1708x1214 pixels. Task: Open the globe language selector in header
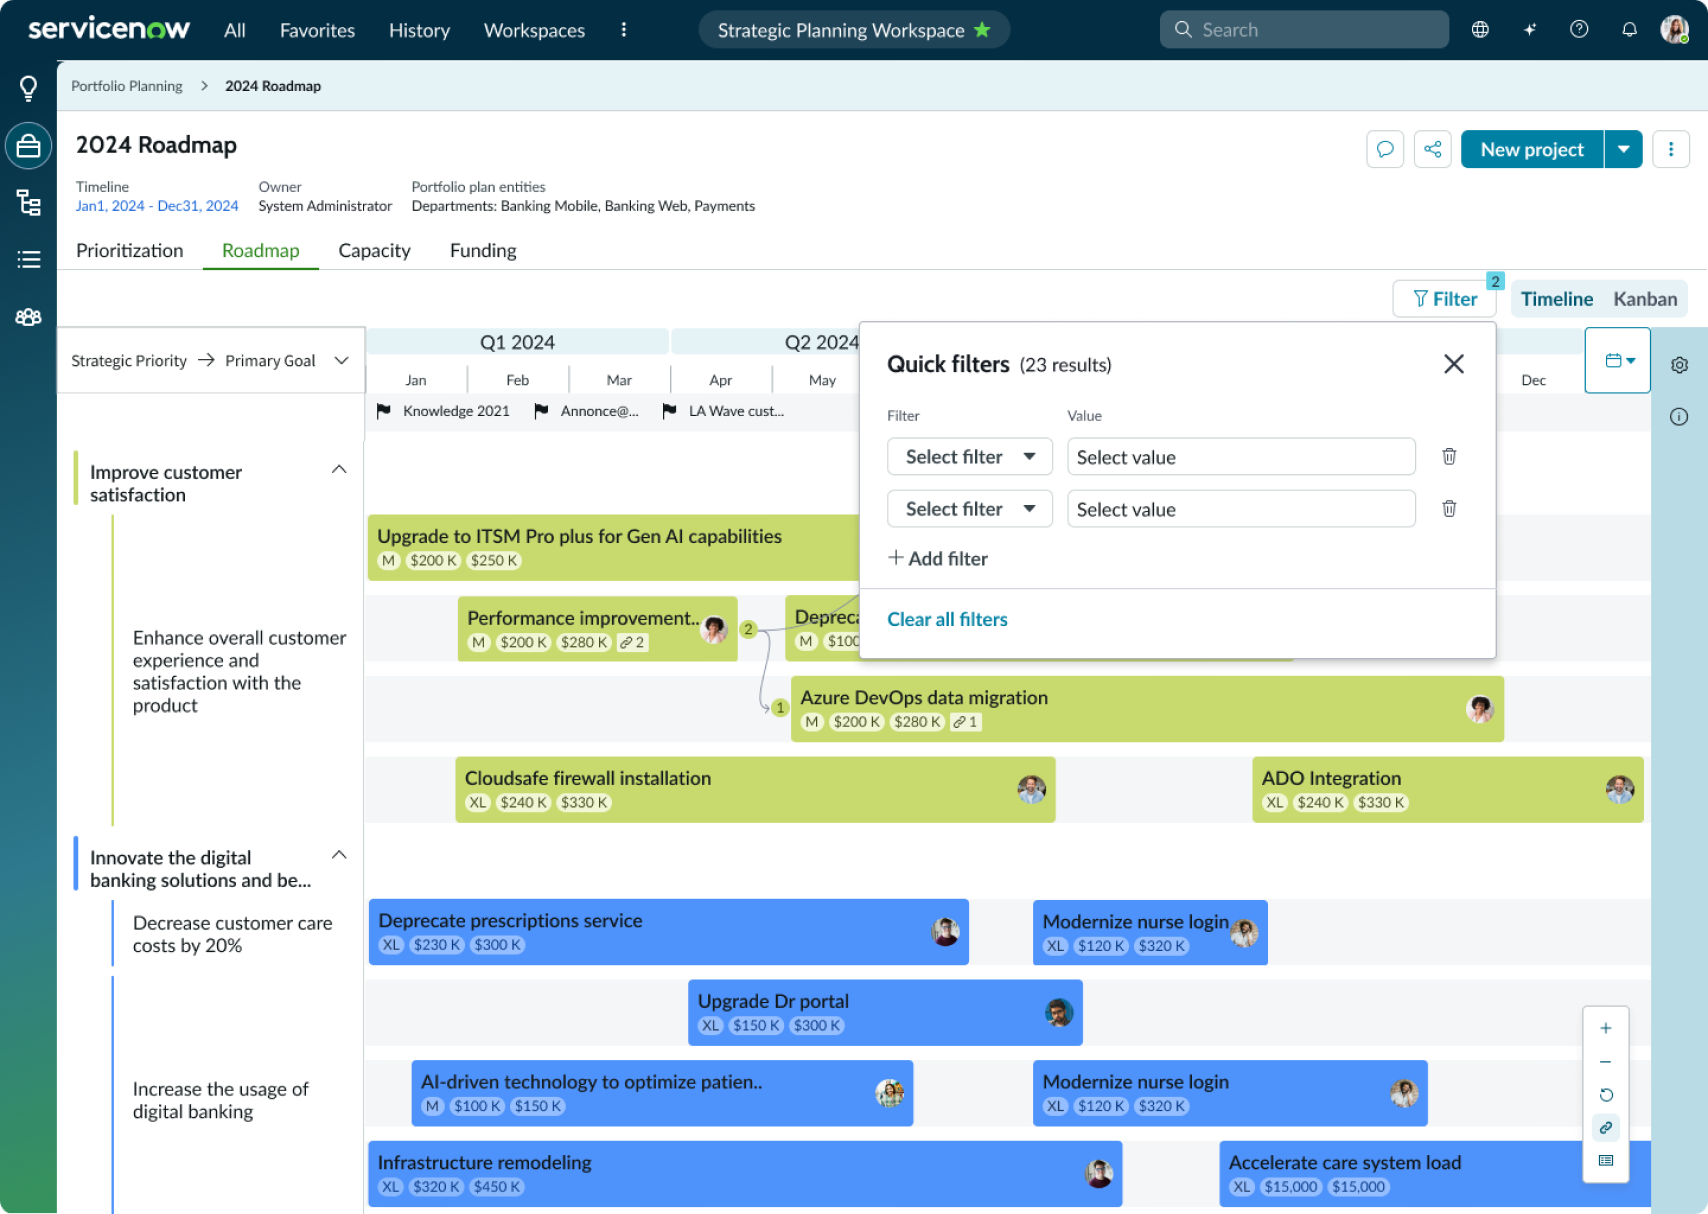pos(1479,29)
